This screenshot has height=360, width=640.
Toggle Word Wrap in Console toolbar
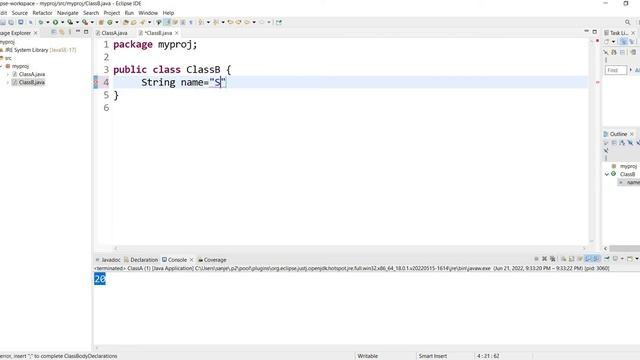tap(580, 259)
